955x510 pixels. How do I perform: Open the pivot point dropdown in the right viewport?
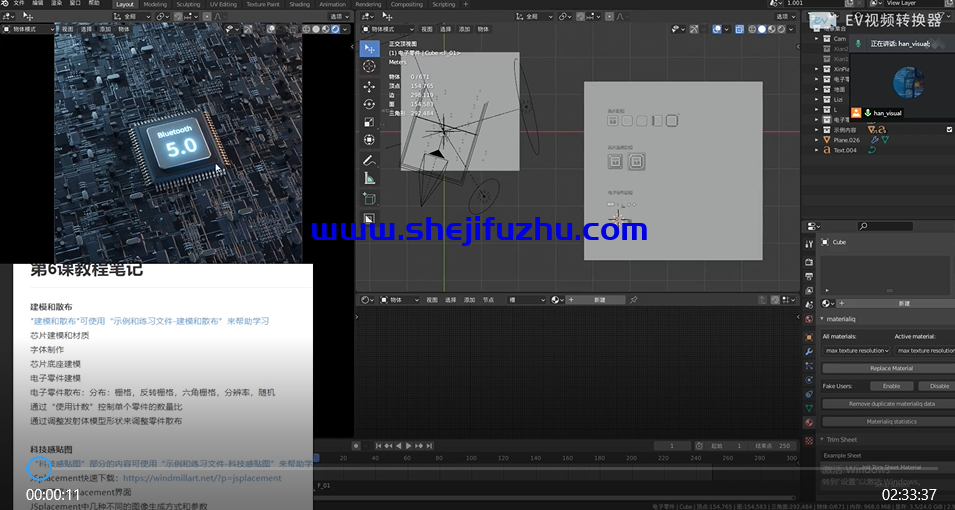tap(565, 16)
